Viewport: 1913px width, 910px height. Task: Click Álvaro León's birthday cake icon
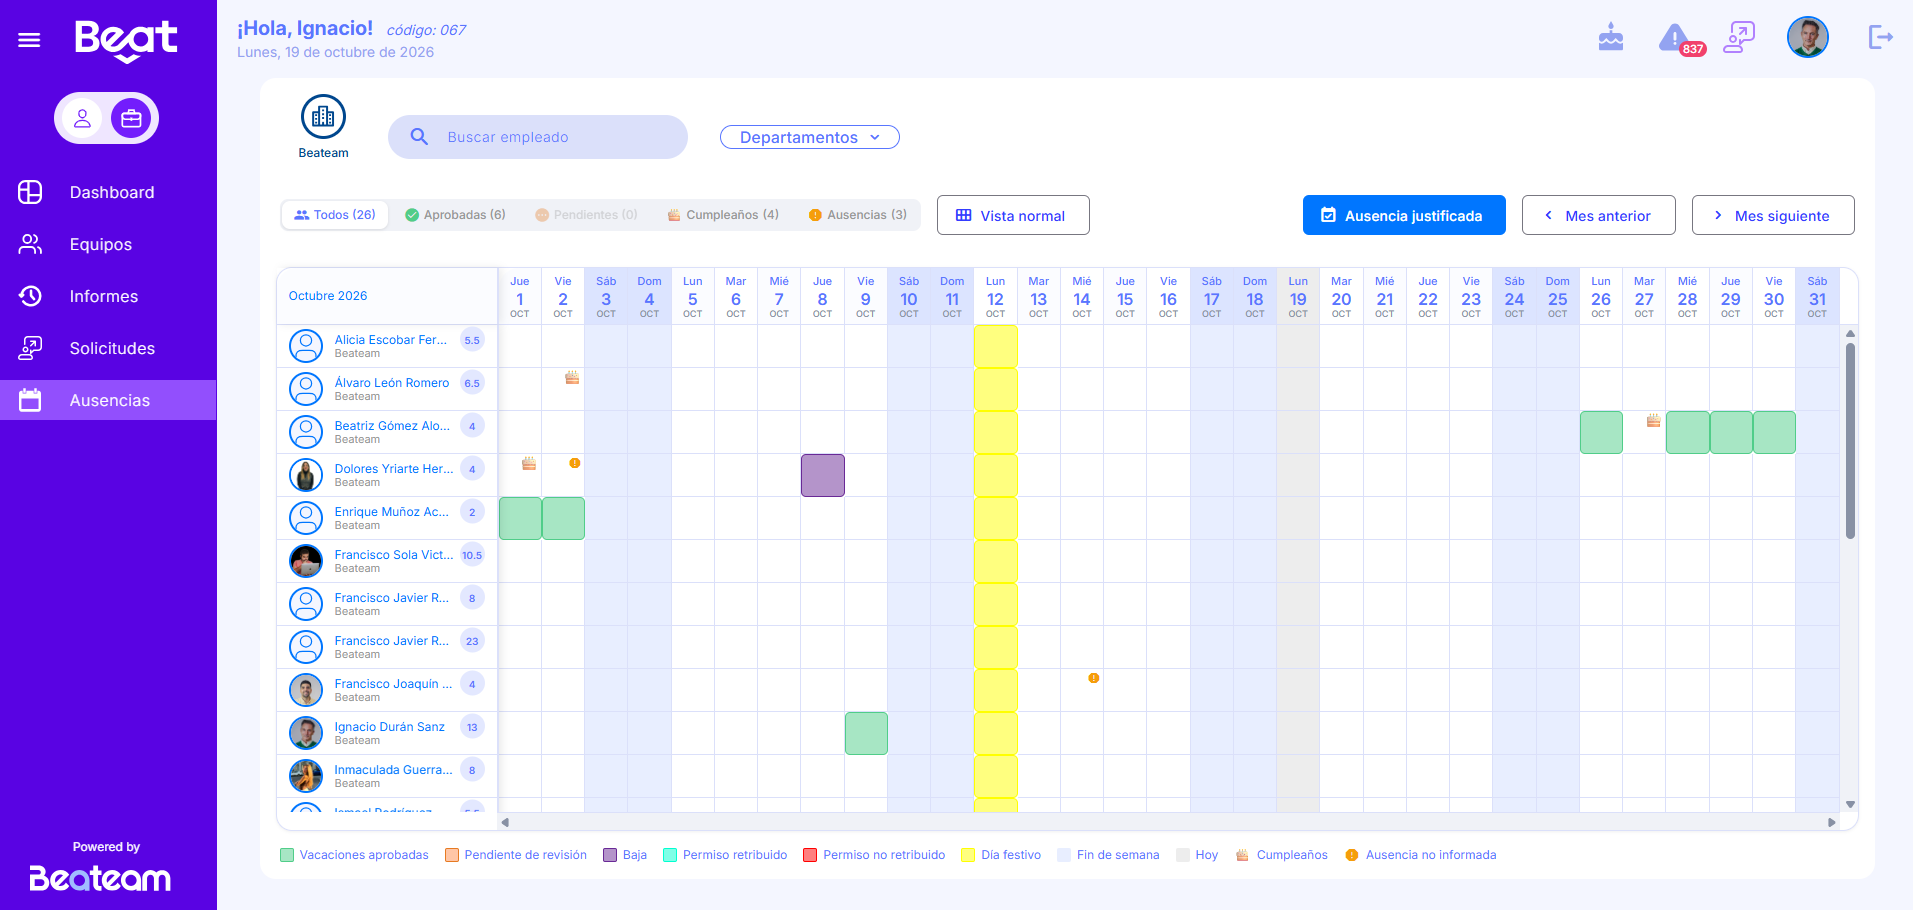(572, 377)
